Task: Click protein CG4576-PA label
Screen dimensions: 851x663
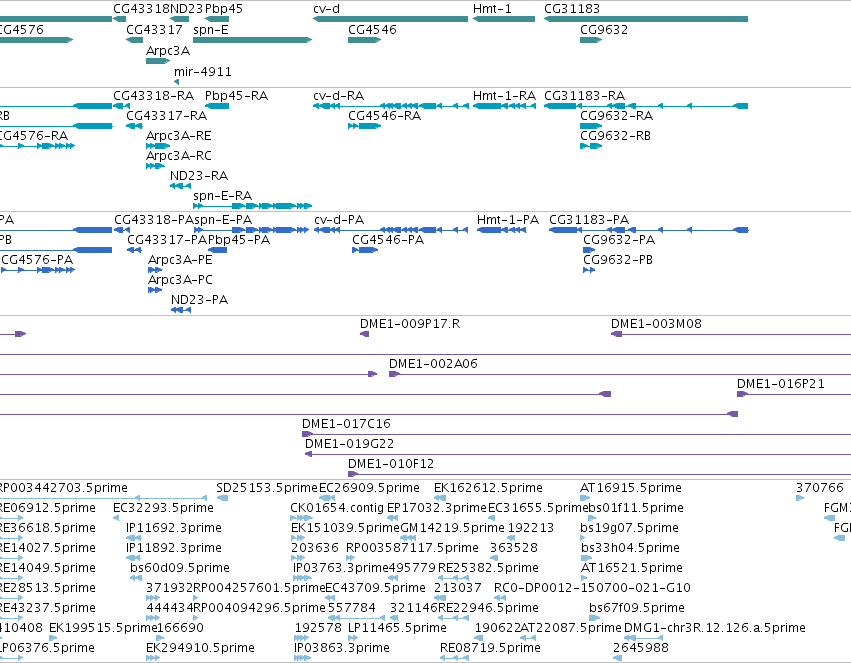Action: pos(37,260)
